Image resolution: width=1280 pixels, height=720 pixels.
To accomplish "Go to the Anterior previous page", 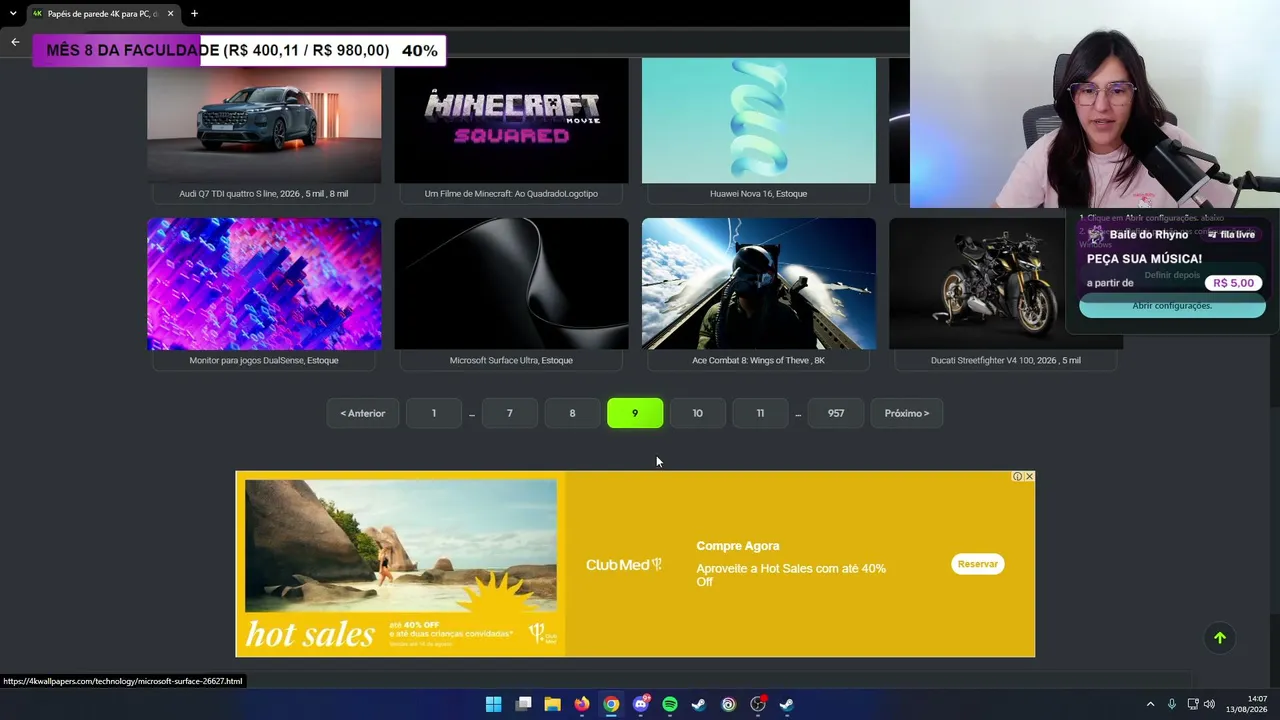I will pos(362,413).
